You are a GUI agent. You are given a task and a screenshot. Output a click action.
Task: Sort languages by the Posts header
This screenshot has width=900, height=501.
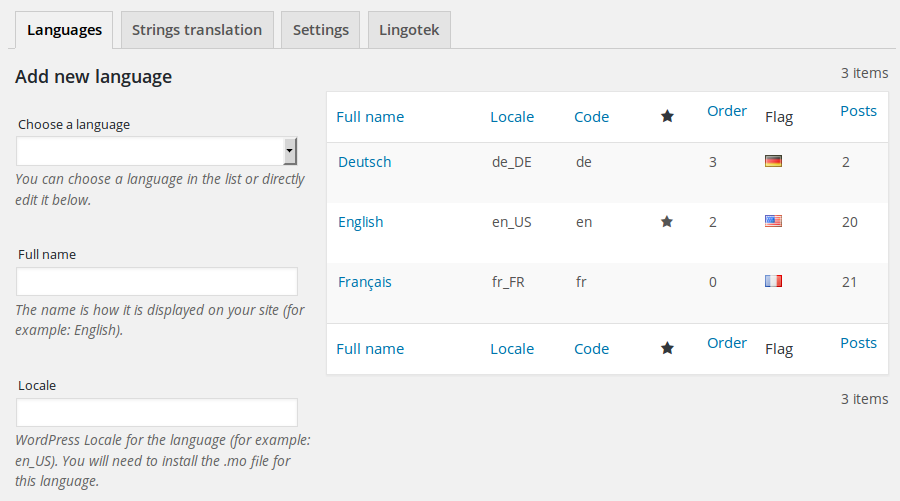[858, 111]
